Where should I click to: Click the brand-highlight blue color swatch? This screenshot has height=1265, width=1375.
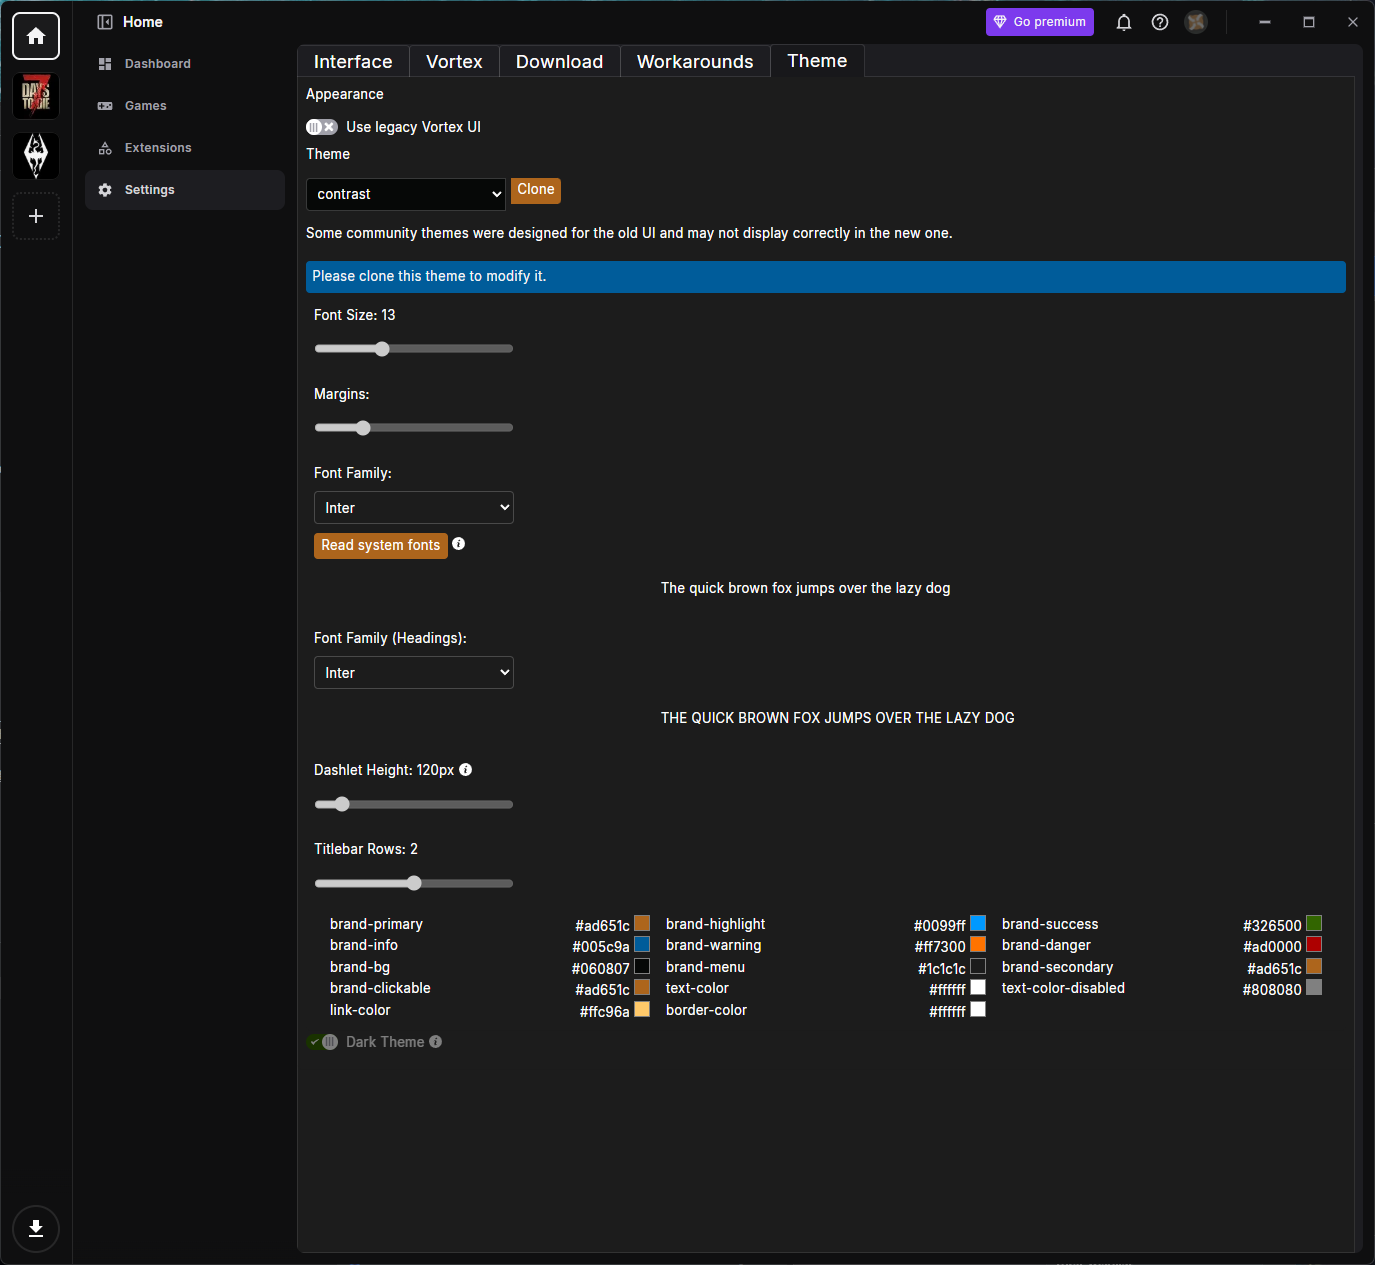click(x=978, y=923)
